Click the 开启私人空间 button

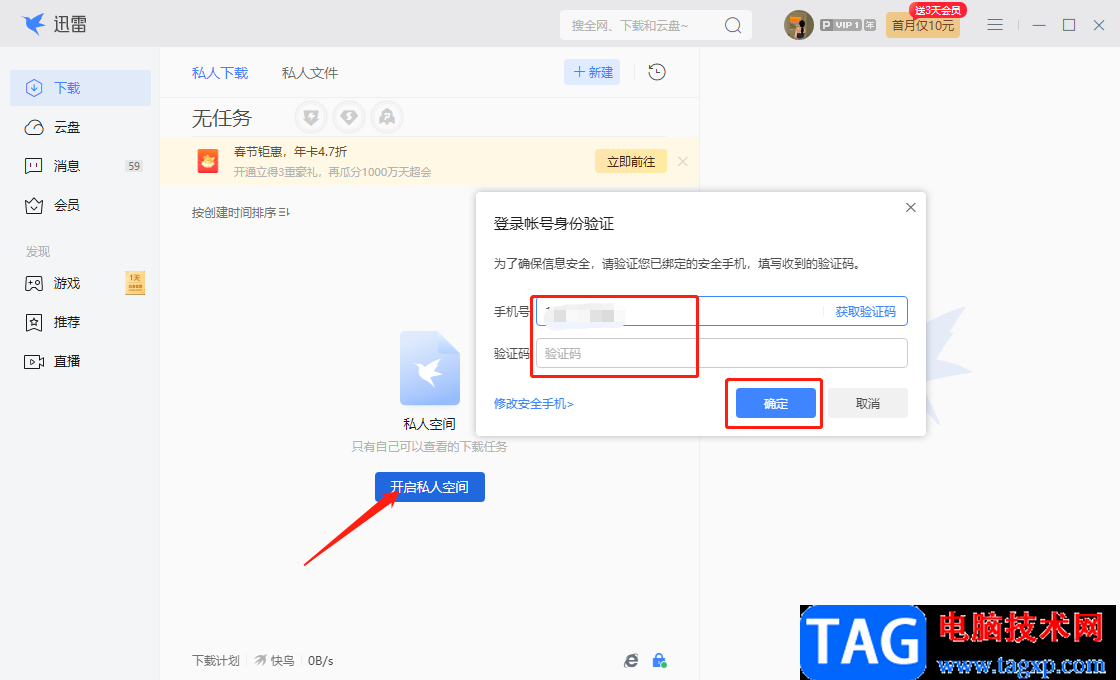coord(430,487)
